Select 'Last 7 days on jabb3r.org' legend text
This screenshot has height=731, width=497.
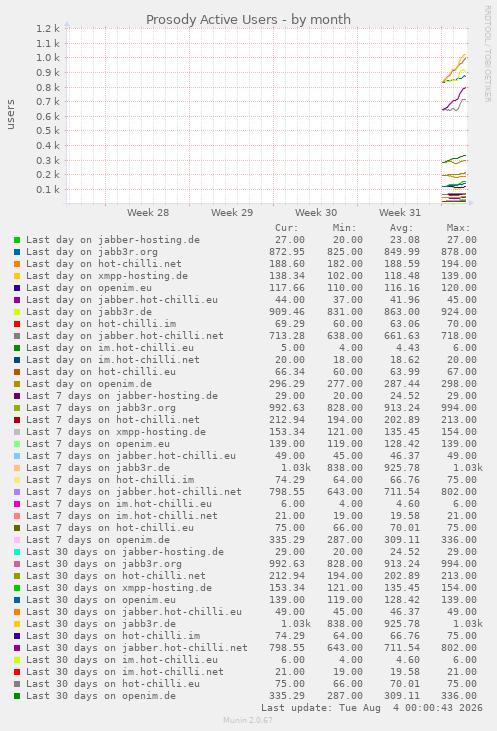pyautogui.click(x=101, y=408)
